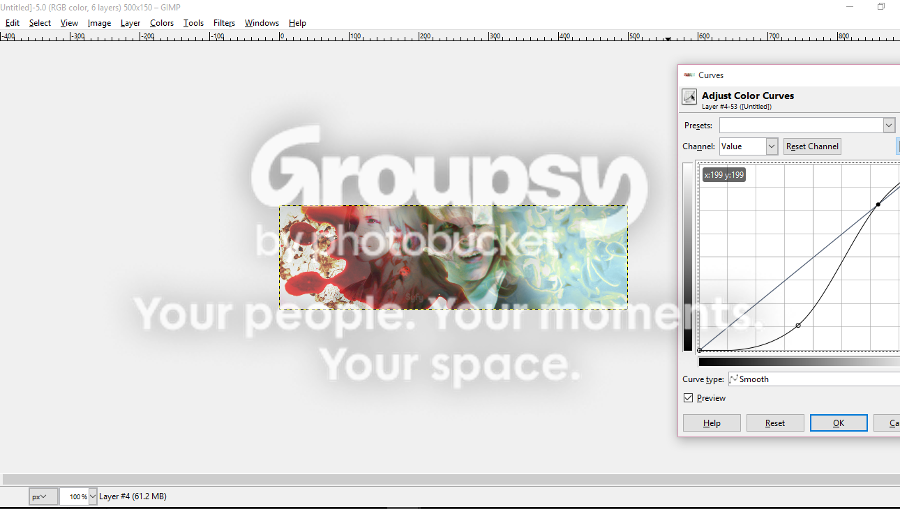Select the lower curve control point

tap(798, 325)
